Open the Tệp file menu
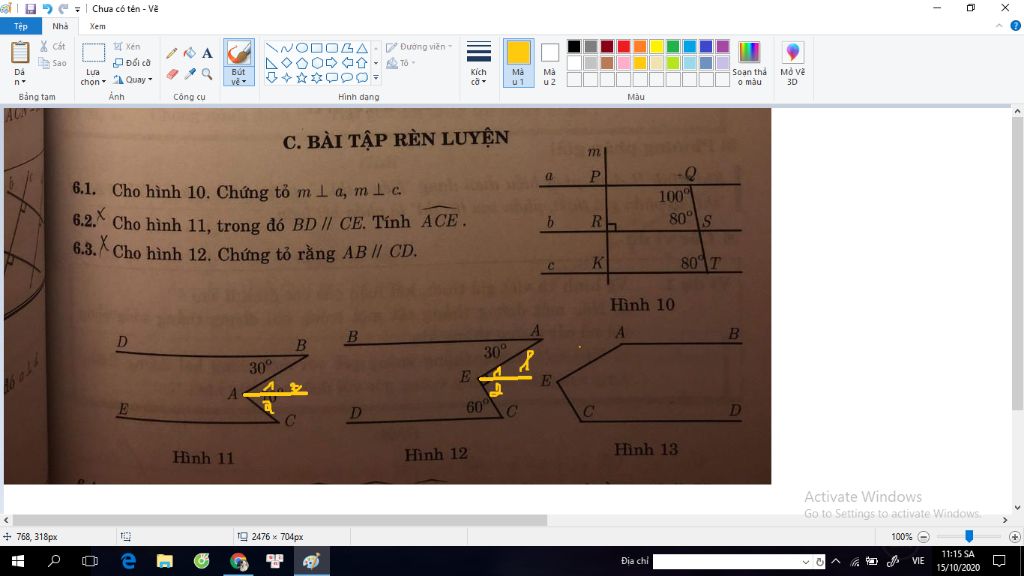The width and height of the screenshot is (1024, 576). point(21,26)
